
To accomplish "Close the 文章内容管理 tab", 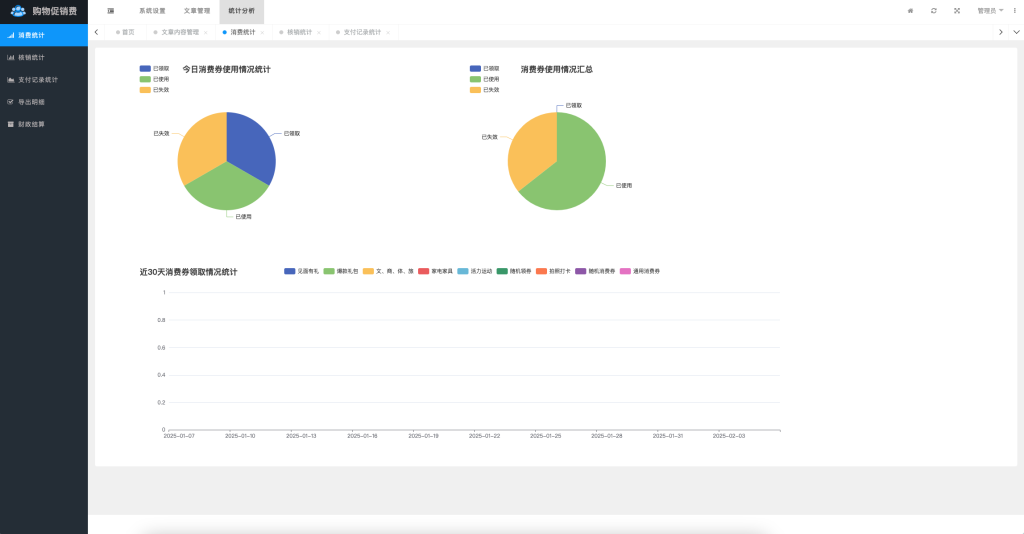I will point(206,32).
